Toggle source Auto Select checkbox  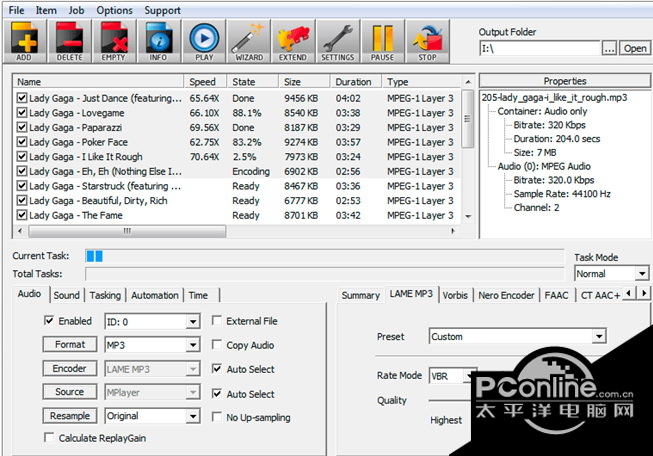217,393
